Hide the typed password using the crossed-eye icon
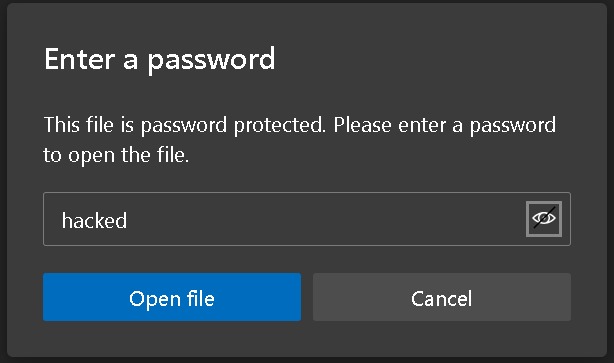 pyautogui.click(x=544, y=219)
